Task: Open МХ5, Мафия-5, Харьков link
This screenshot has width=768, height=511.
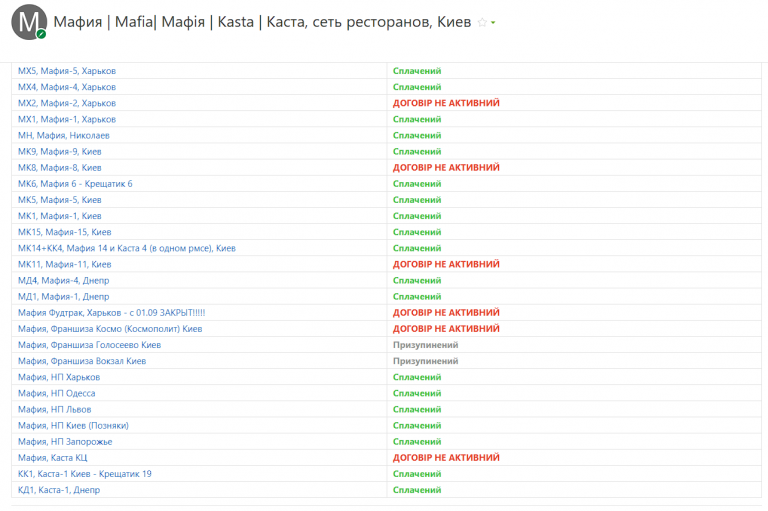Action: click(x=67, y=71)
